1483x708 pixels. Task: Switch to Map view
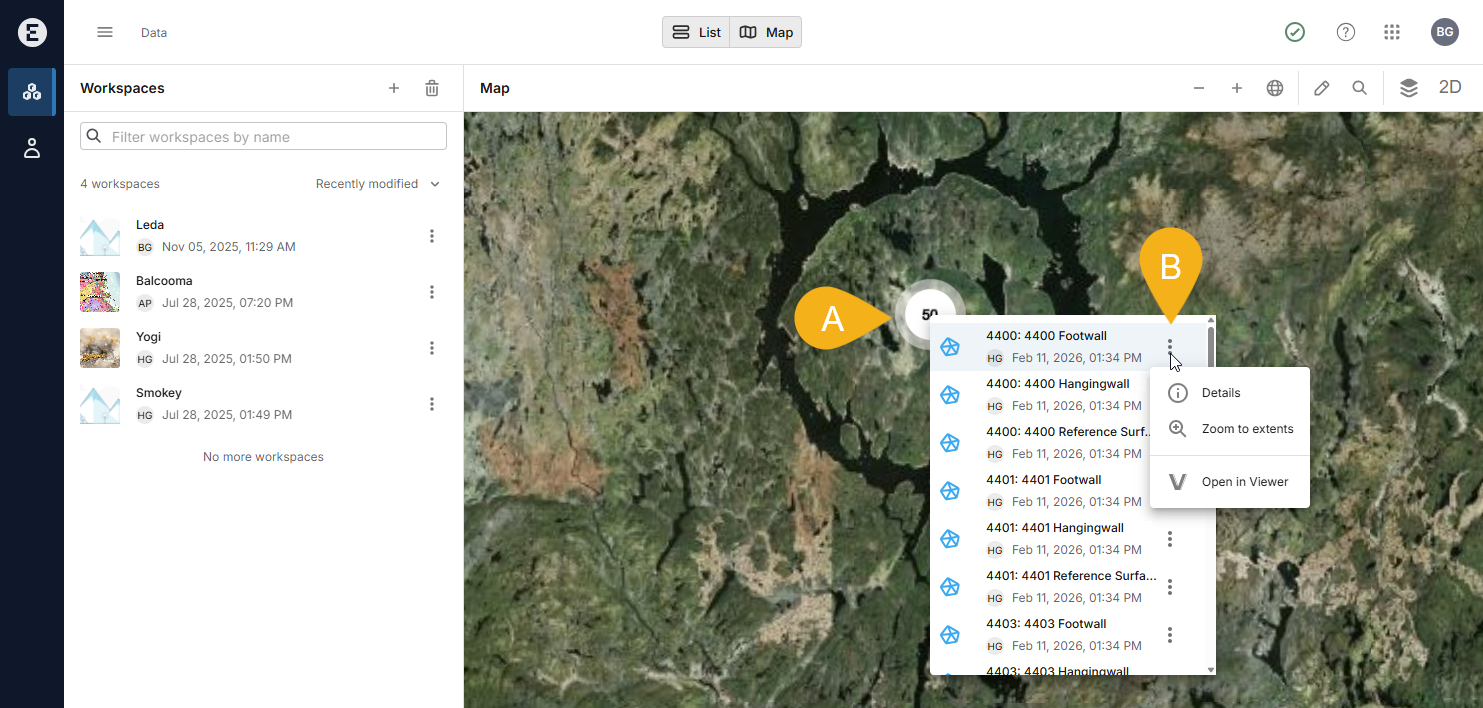tap(766, 32)
